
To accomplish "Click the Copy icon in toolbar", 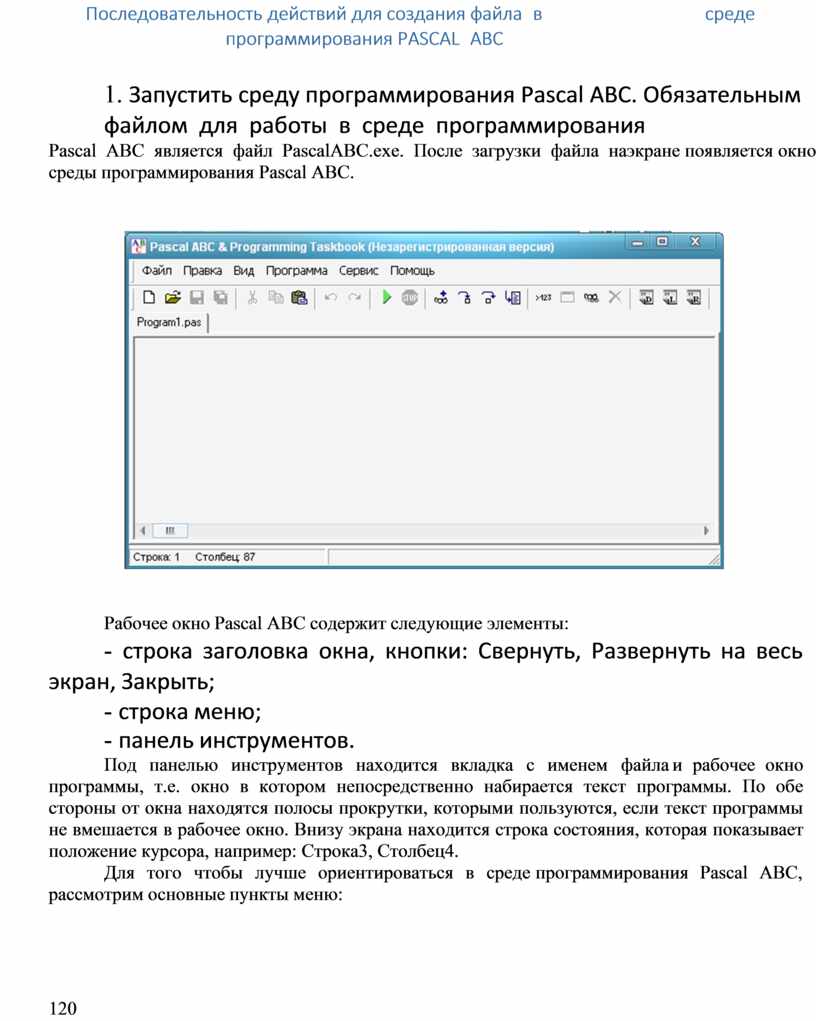I will click(275, 297).
